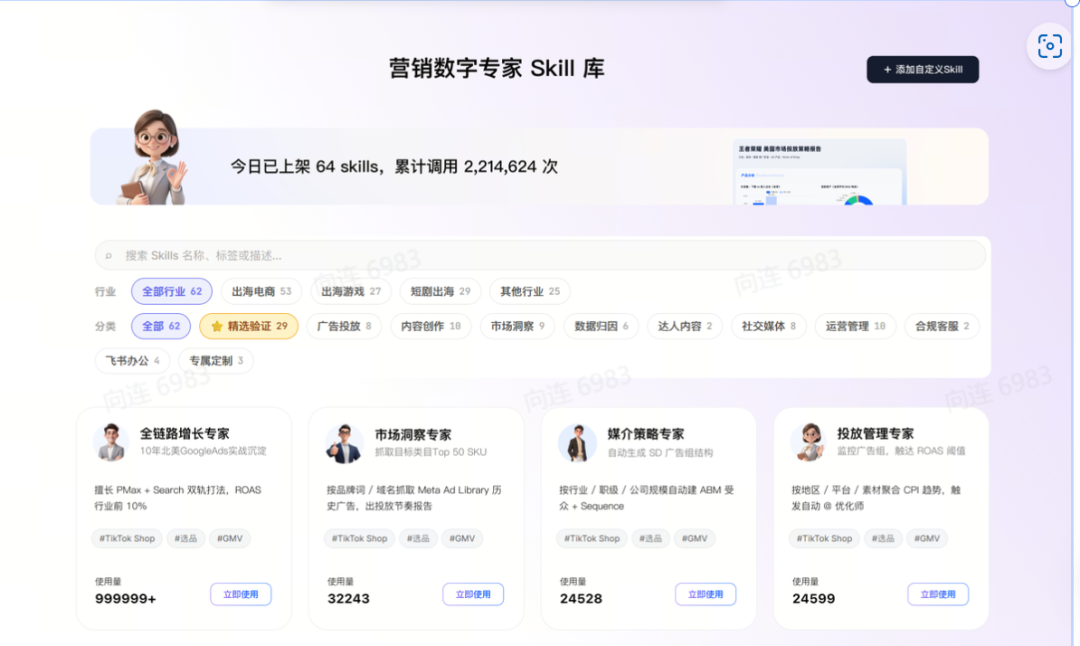Click #选品 tag on 媒介策略专家 card
1080x646 pixels.
coord(650,539)
